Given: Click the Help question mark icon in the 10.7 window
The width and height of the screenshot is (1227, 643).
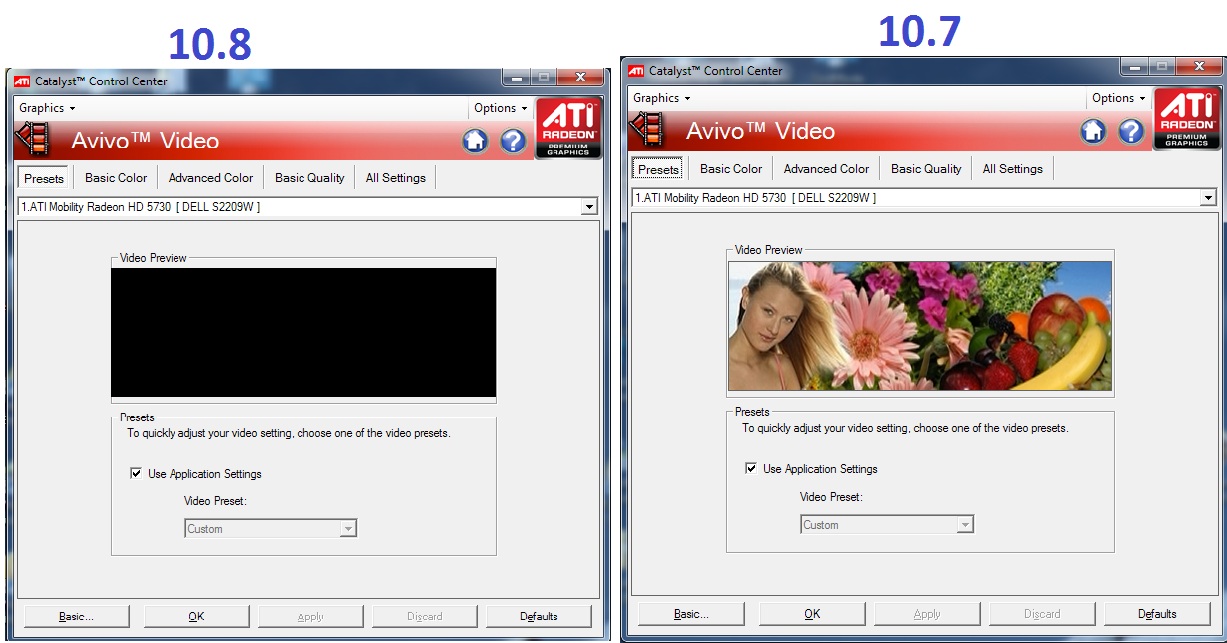Looking at the screenshot, I should click(x=1131, y=131).
